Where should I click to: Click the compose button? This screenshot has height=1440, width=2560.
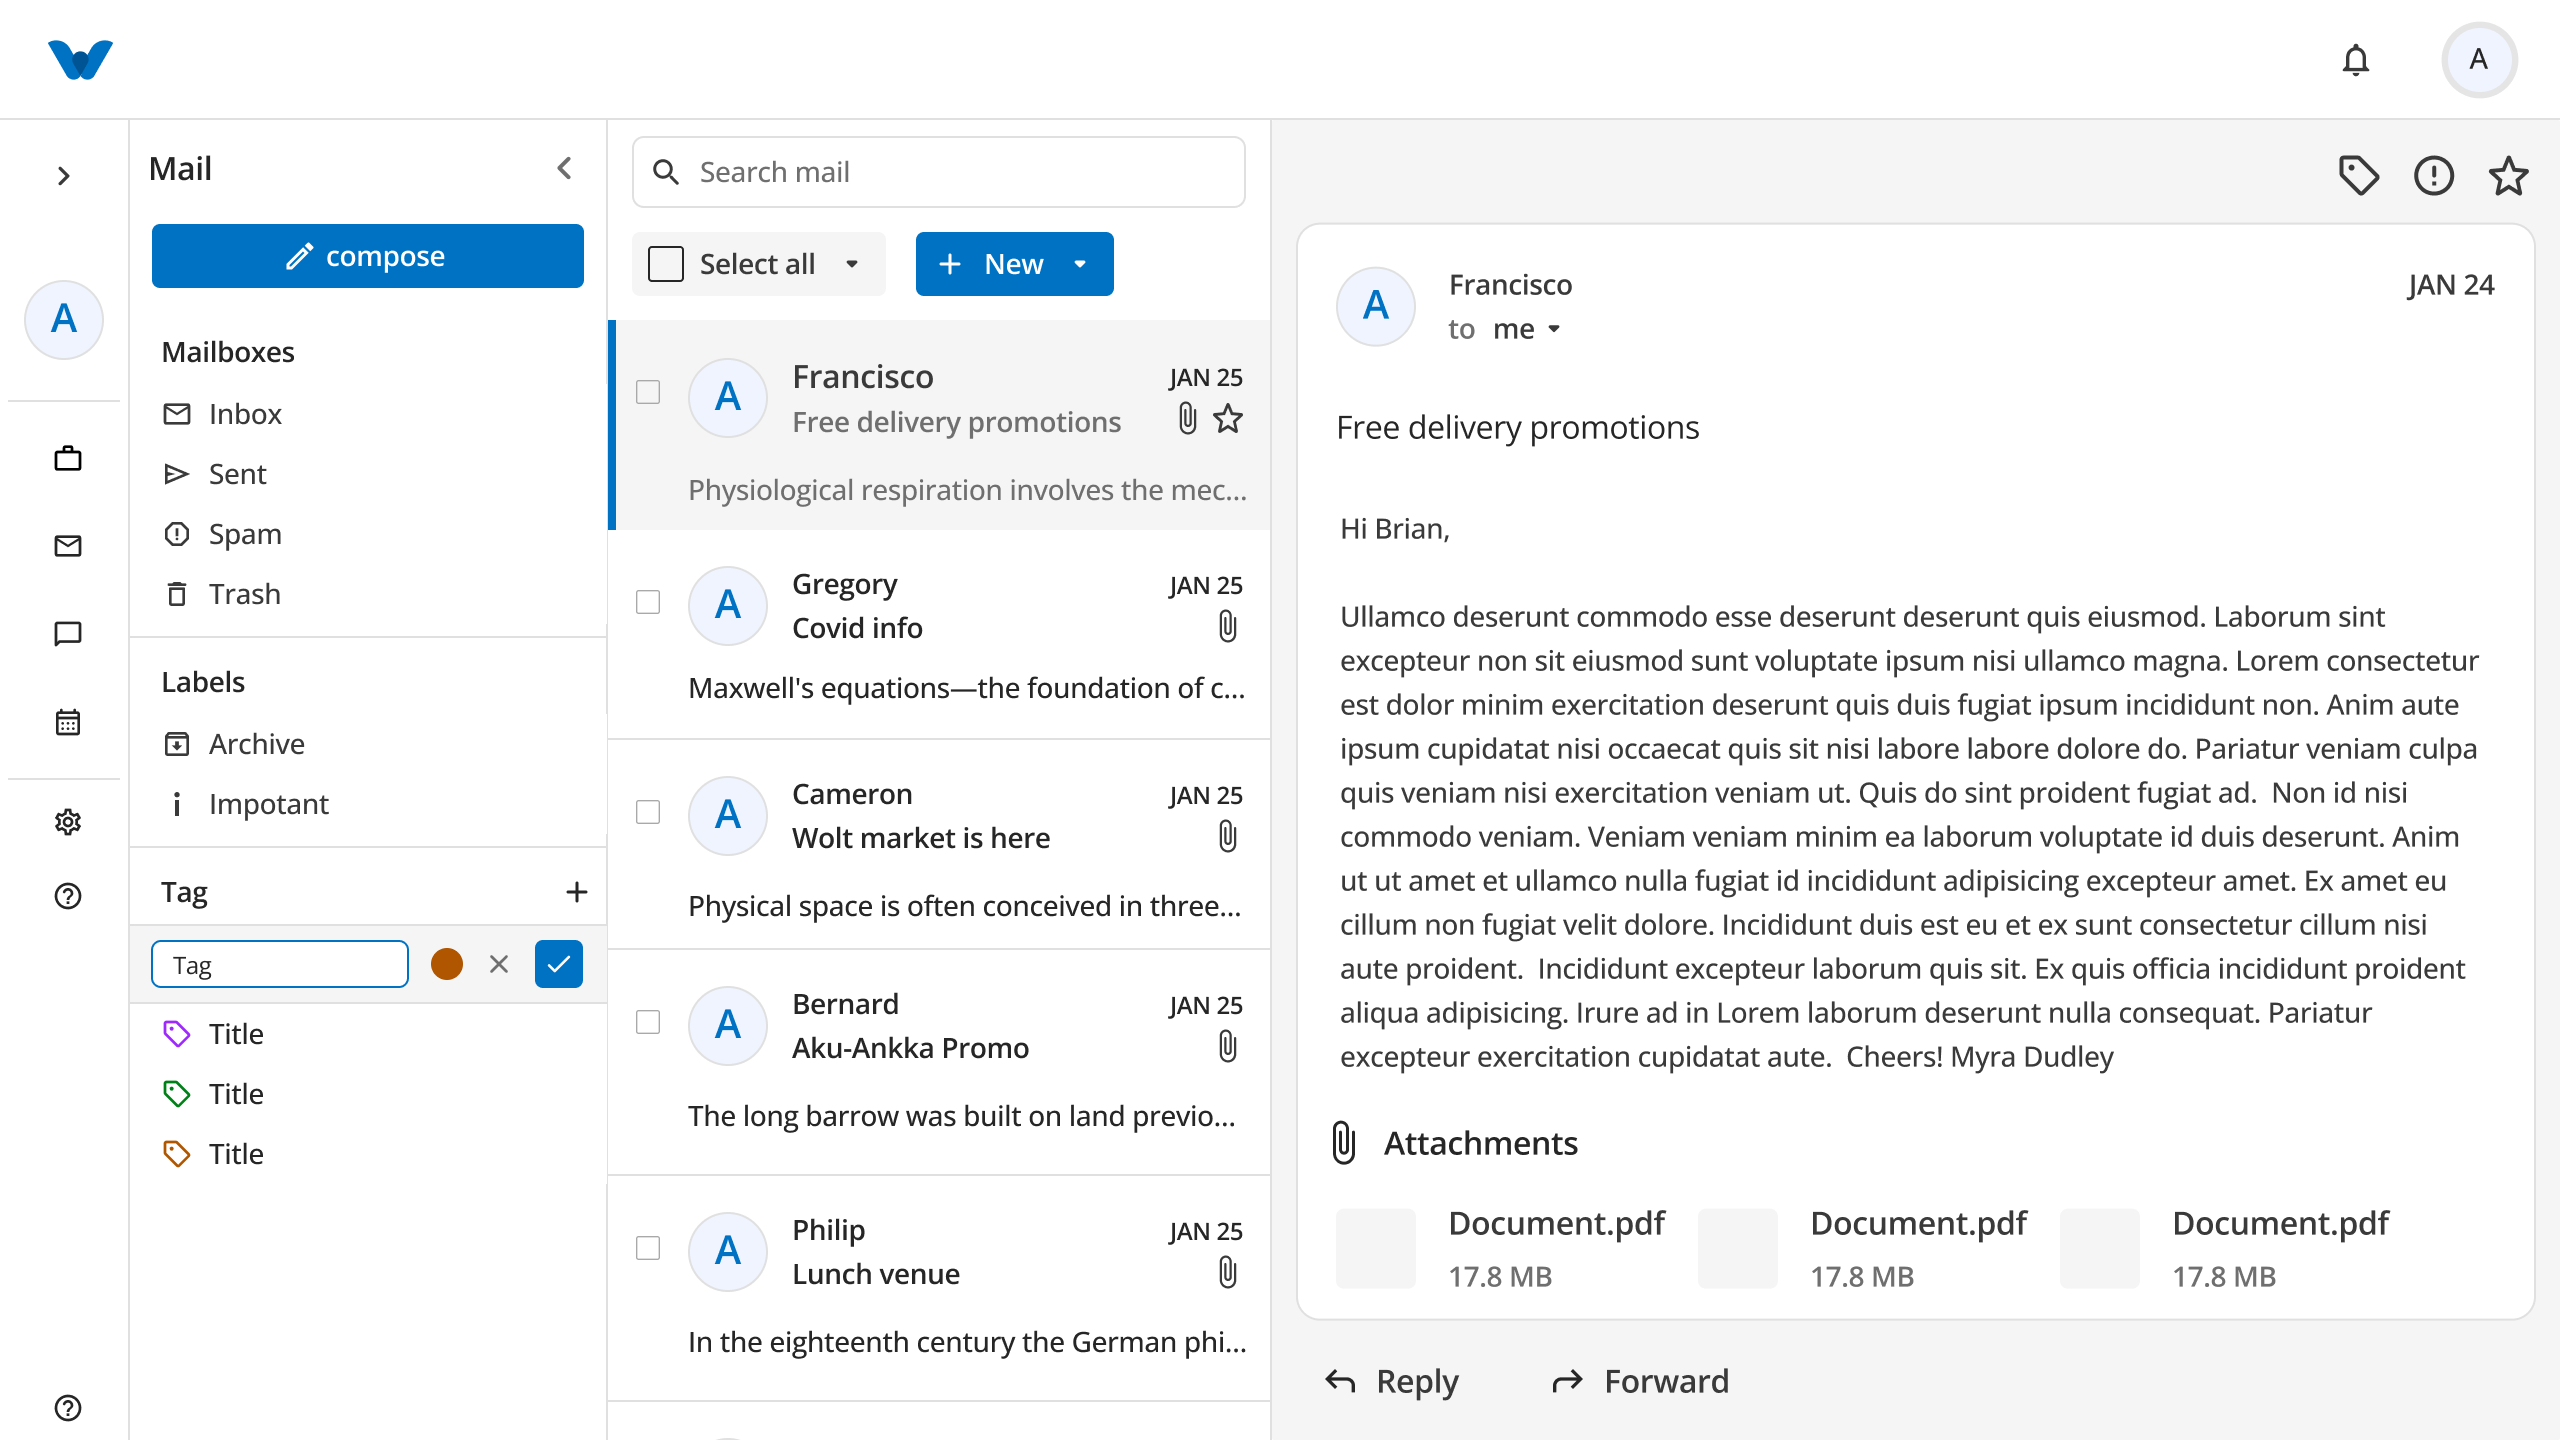click(368, 256)
